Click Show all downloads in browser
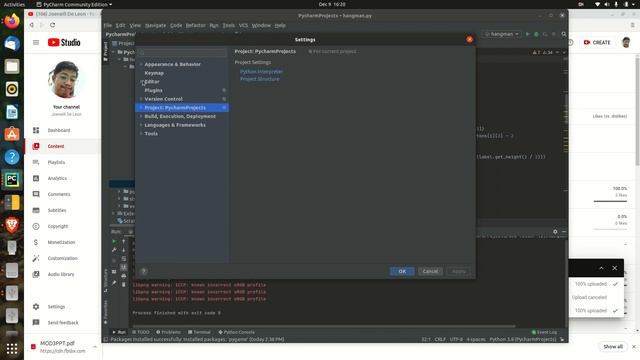Screen dimensions: 640x360 click(613, 347)
